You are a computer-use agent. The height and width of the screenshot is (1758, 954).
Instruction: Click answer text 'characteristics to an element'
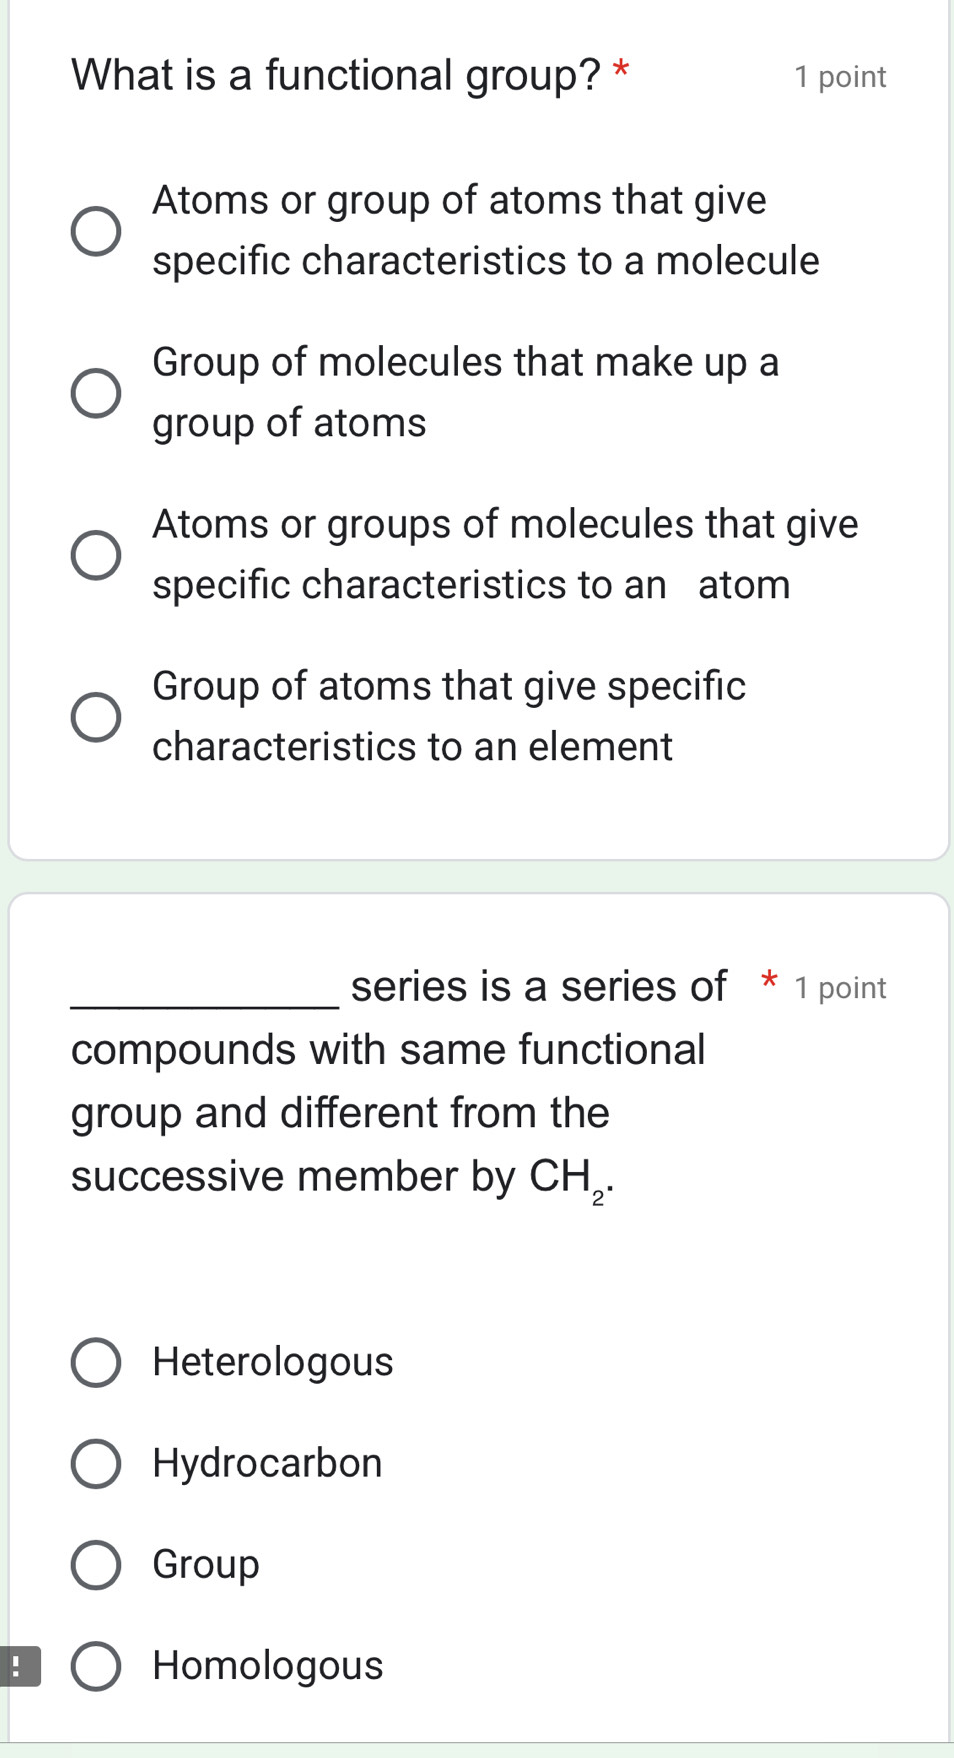(412, 747)
